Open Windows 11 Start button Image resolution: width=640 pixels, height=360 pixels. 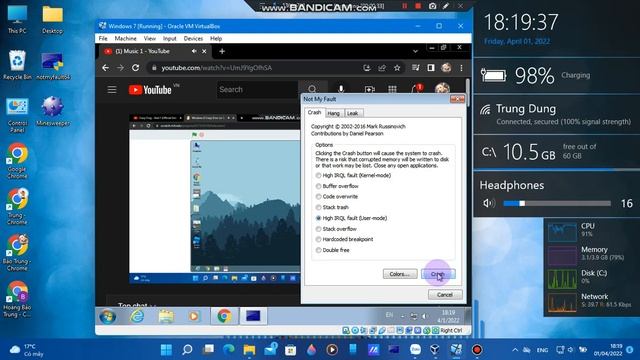click(166, 350)
